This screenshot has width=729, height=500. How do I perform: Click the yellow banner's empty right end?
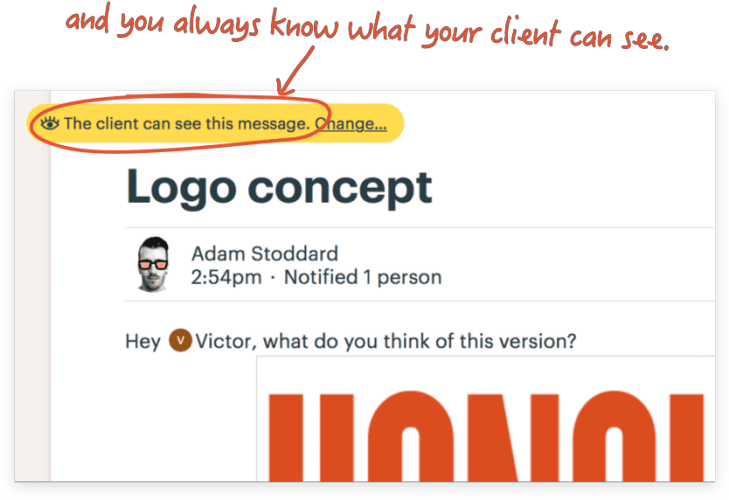point(395,124)
